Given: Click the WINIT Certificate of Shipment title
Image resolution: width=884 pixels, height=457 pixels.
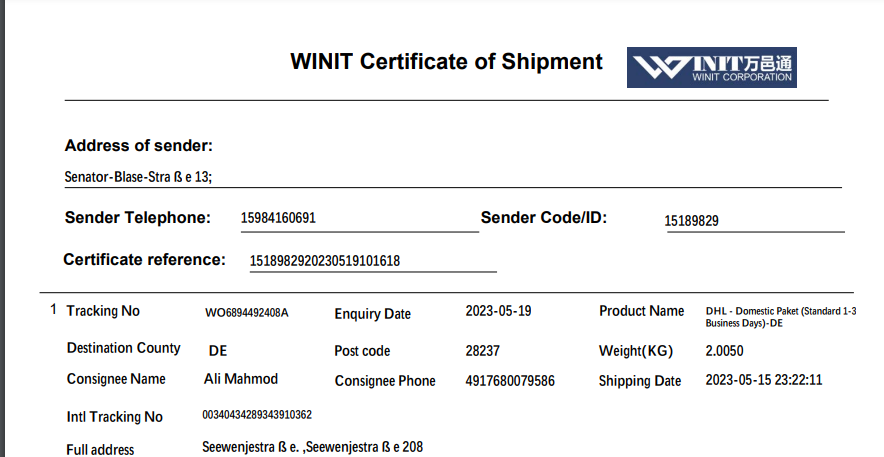Looking at the screenshot, I should tap(446, 62).
